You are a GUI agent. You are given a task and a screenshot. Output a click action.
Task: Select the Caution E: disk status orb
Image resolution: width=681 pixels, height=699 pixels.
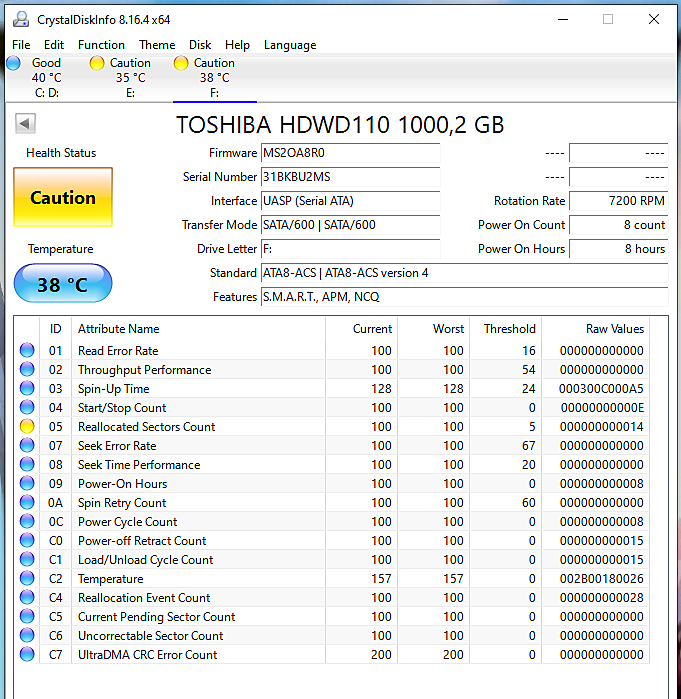pyautogui.click(x=97, y=63)
